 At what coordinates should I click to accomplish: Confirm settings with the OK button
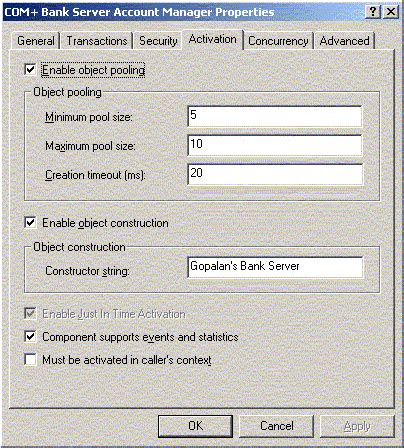point(195,426)
